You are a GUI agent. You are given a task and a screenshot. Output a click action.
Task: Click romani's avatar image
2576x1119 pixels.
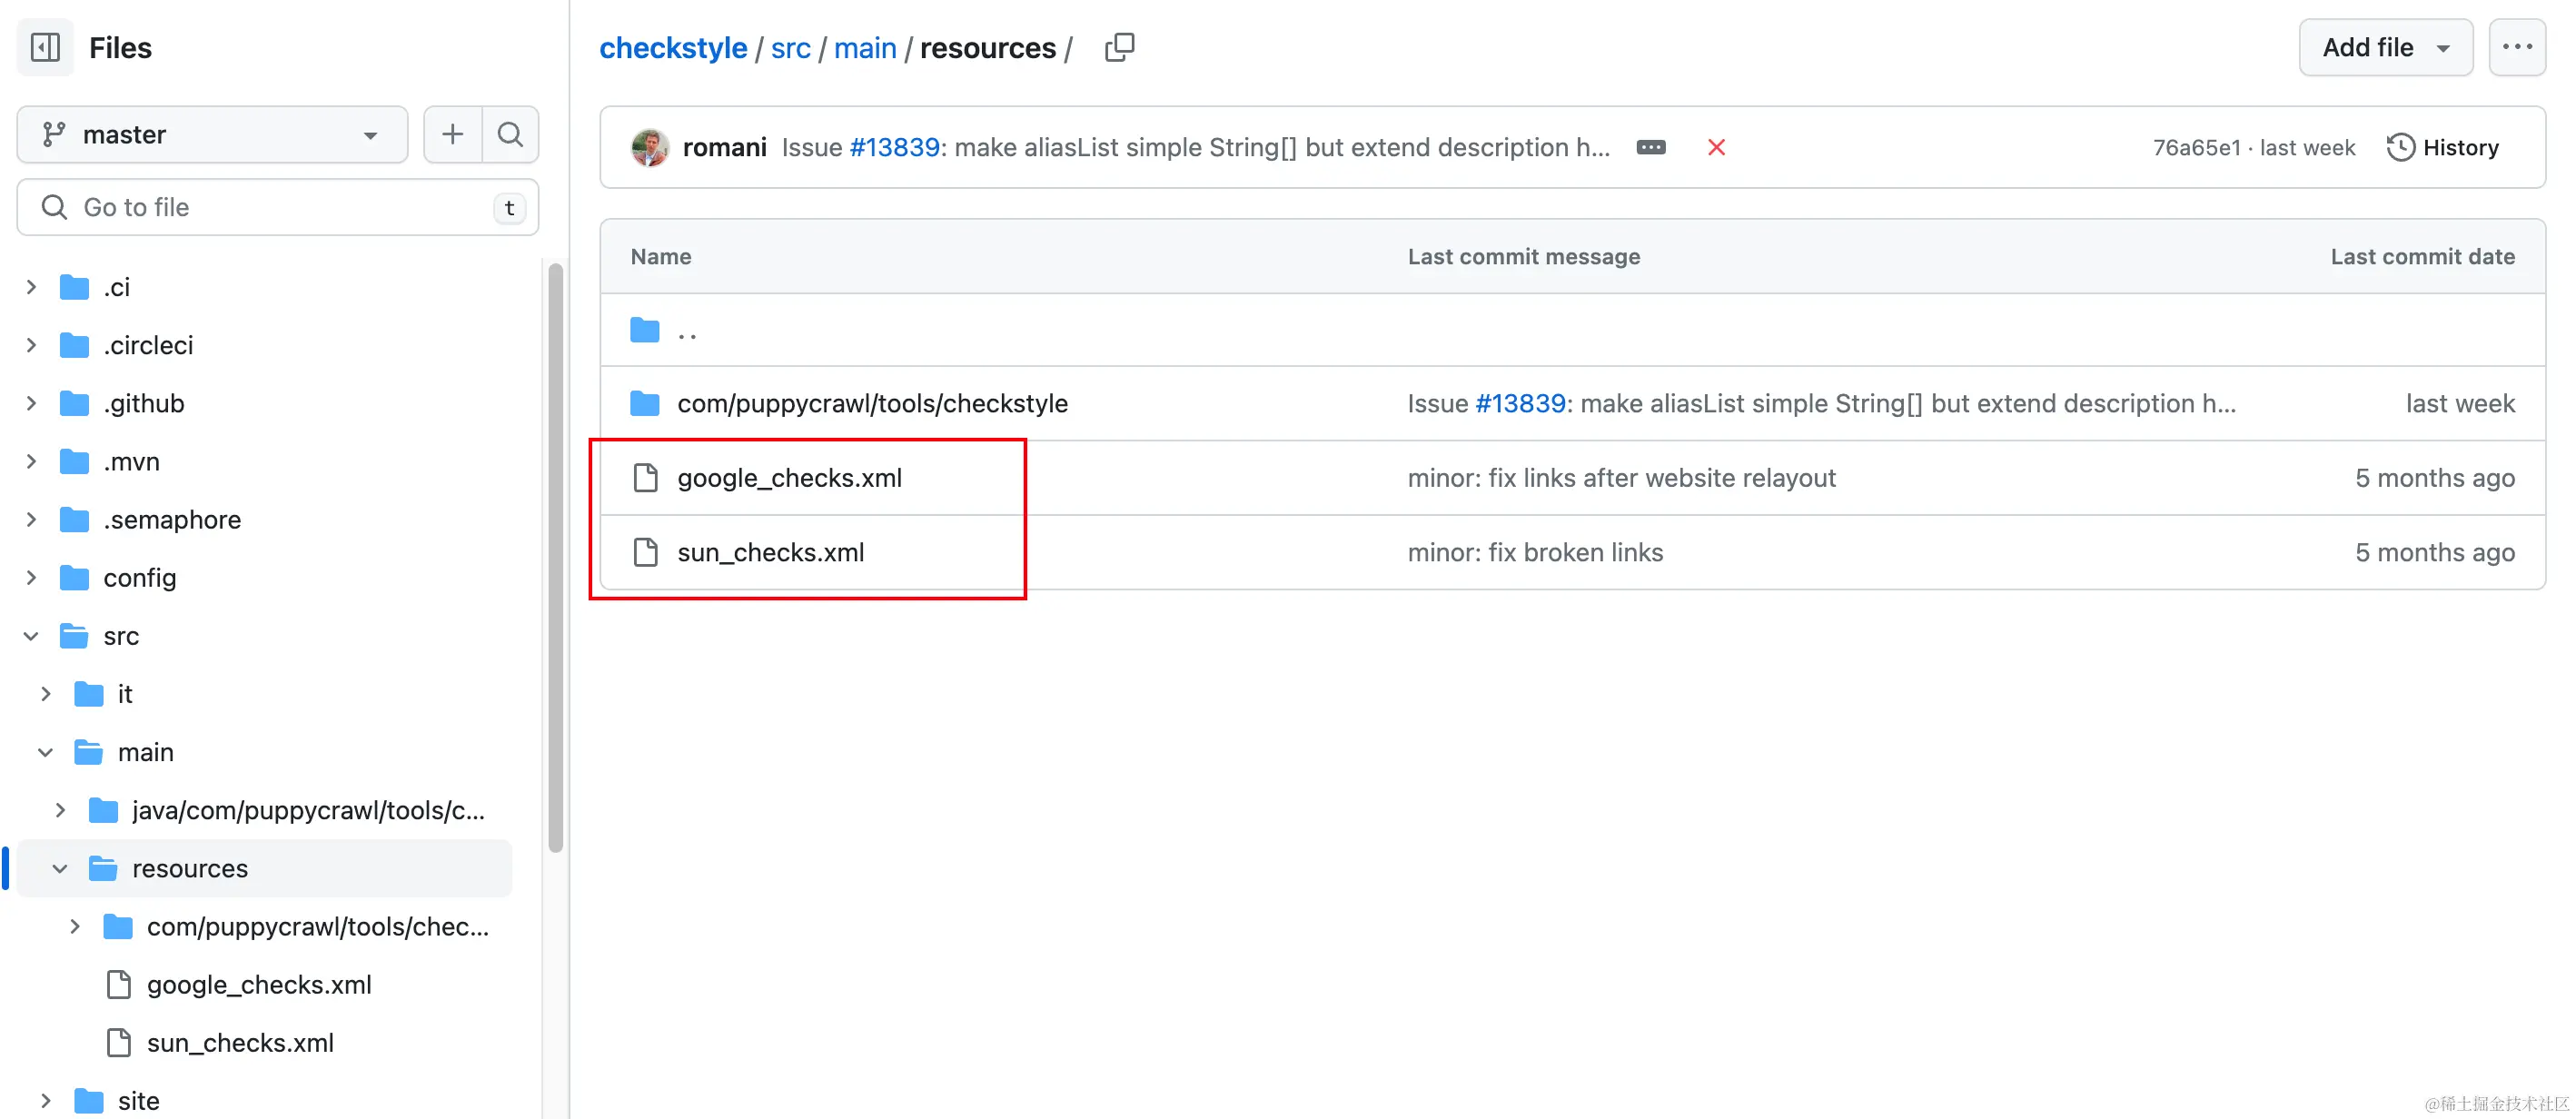tap(650, 148)
